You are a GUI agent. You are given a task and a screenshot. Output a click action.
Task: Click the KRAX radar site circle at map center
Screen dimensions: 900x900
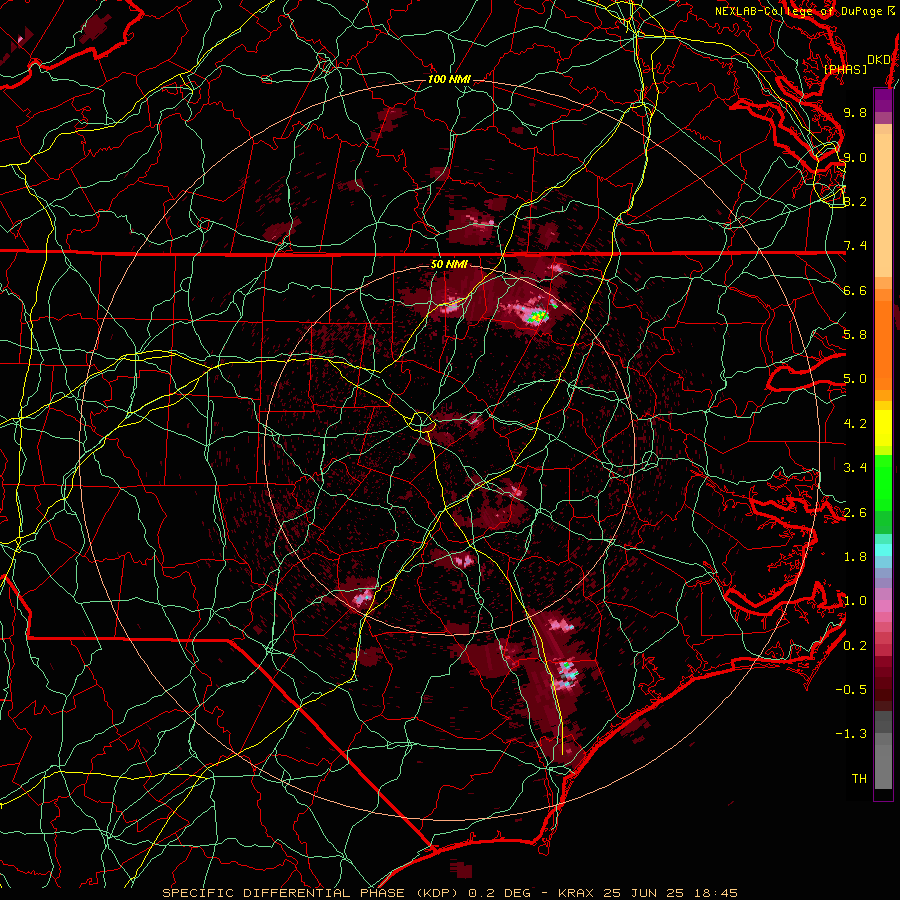click(421, 422)
